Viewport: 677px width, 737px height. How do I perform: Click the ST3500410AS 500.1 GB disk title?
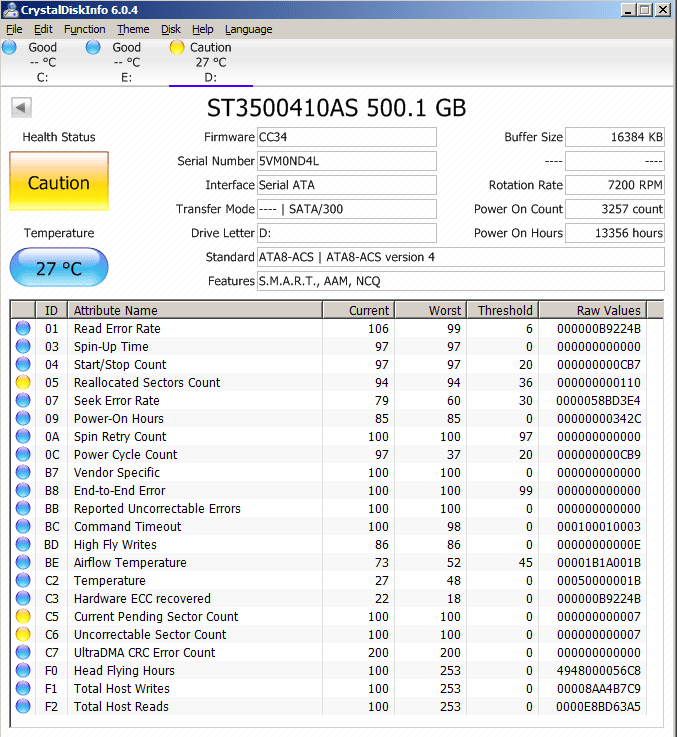(x=337, y=108)
